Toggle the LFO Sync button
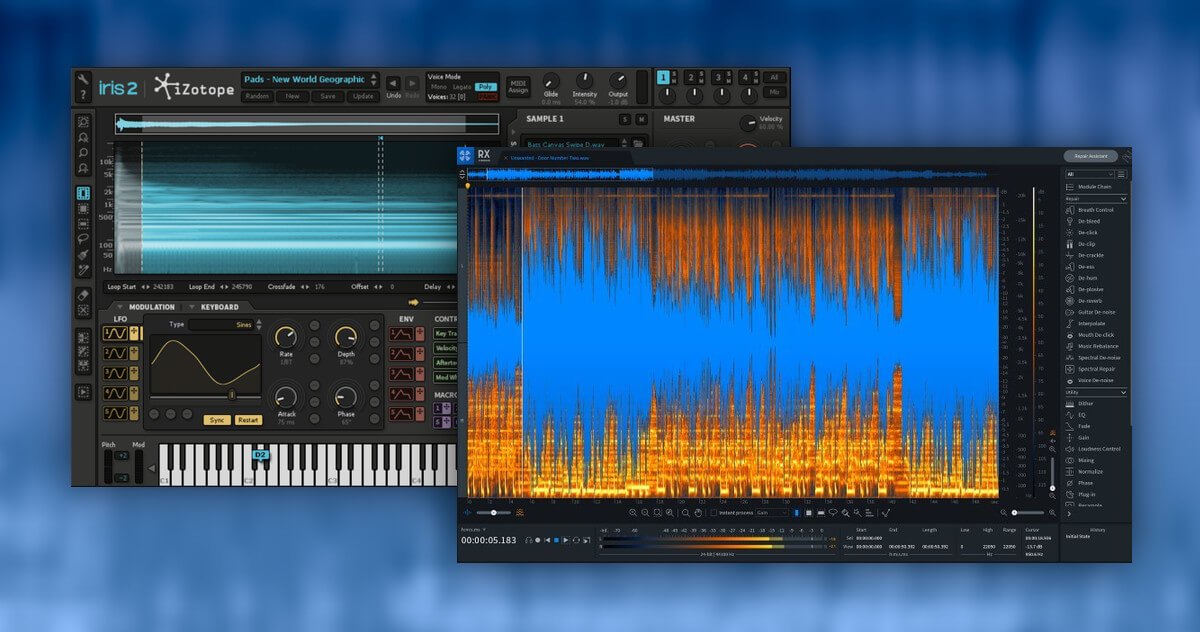 pyautogui.click(x=217, y=420)
